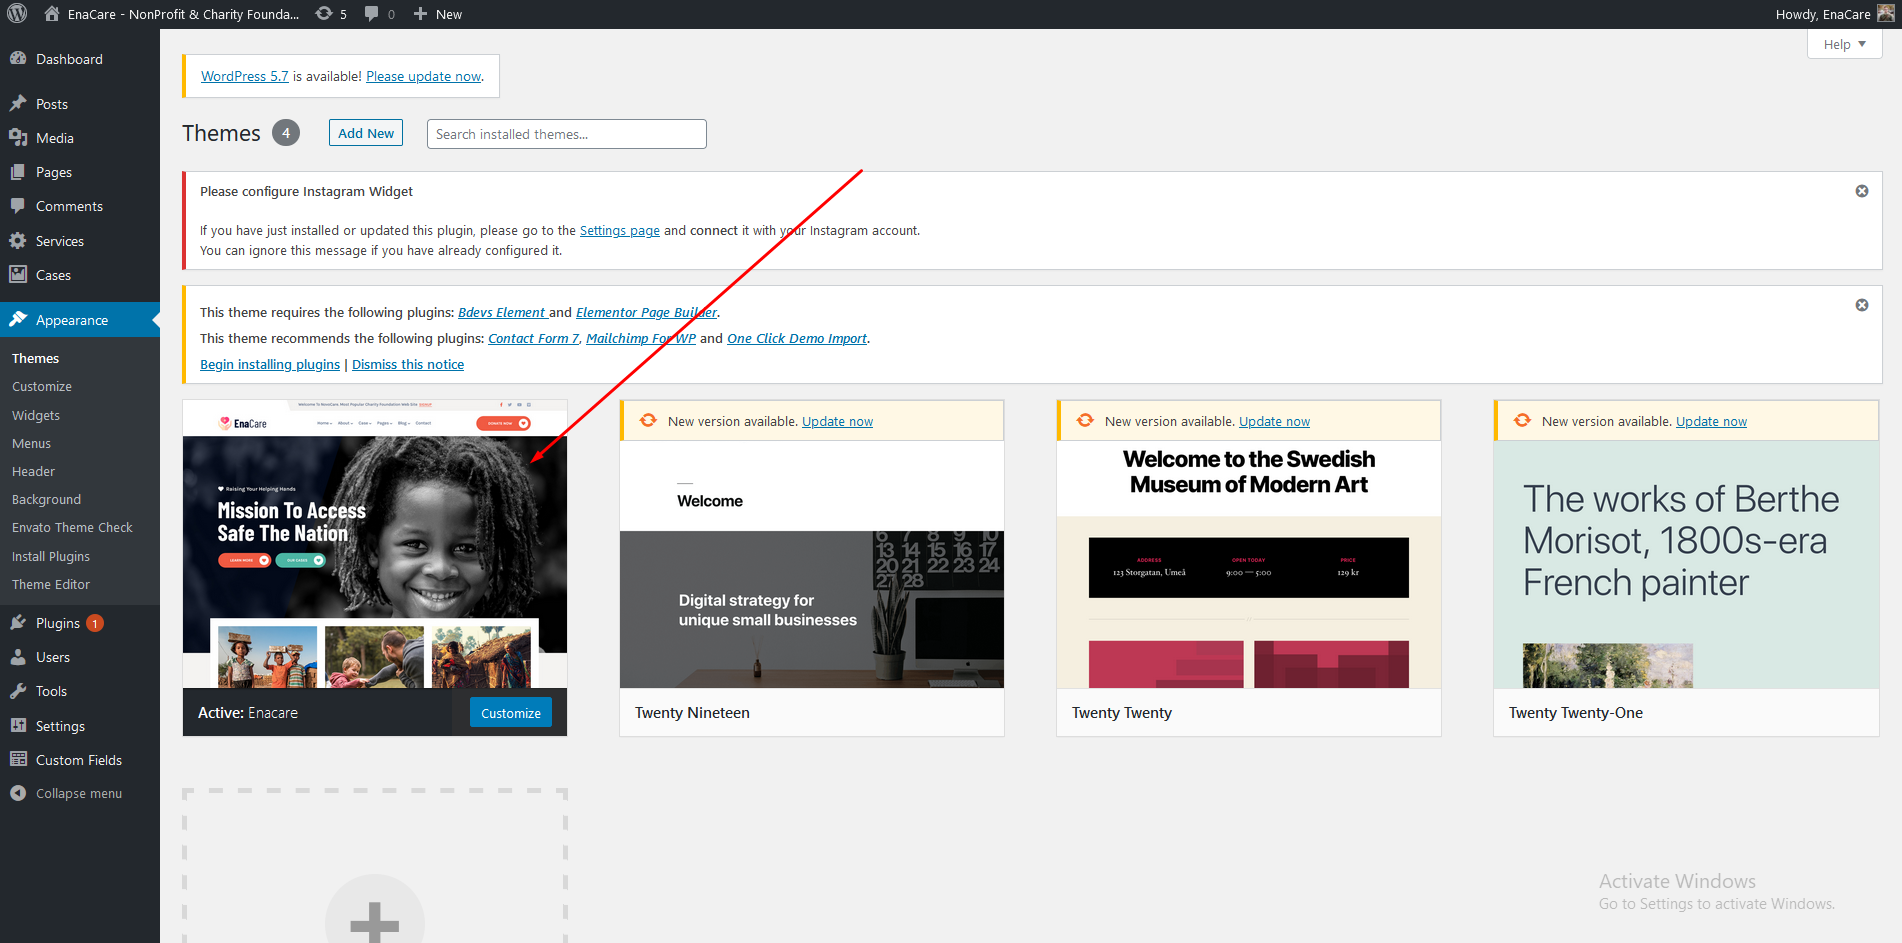Open the Themes submenu item
Screen dimensions: 1902x943
pos(35,358)
